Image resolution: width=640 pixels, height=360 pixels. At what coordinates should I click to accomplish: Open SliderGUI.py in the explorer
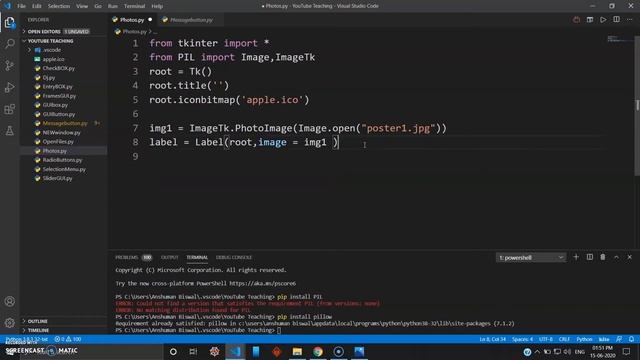tap(63, 178)
